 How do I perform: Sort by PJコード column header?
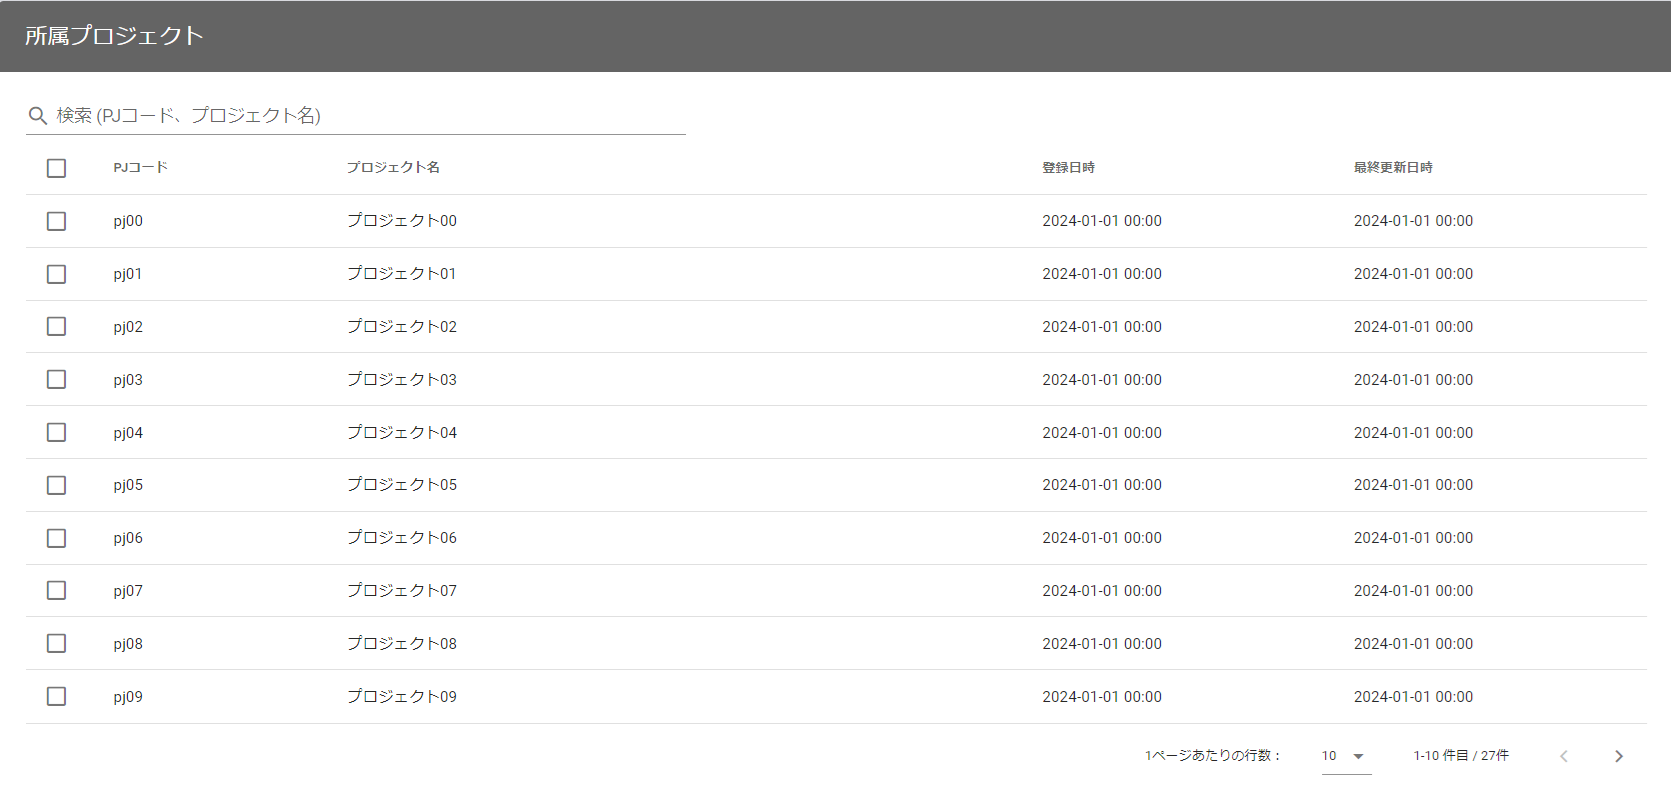[140, 168]
